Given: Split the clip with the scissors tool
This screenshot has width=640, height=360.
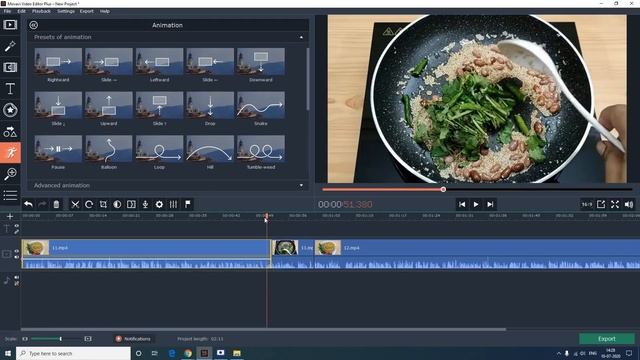Looking at the screenshot, I should (75, 204).
